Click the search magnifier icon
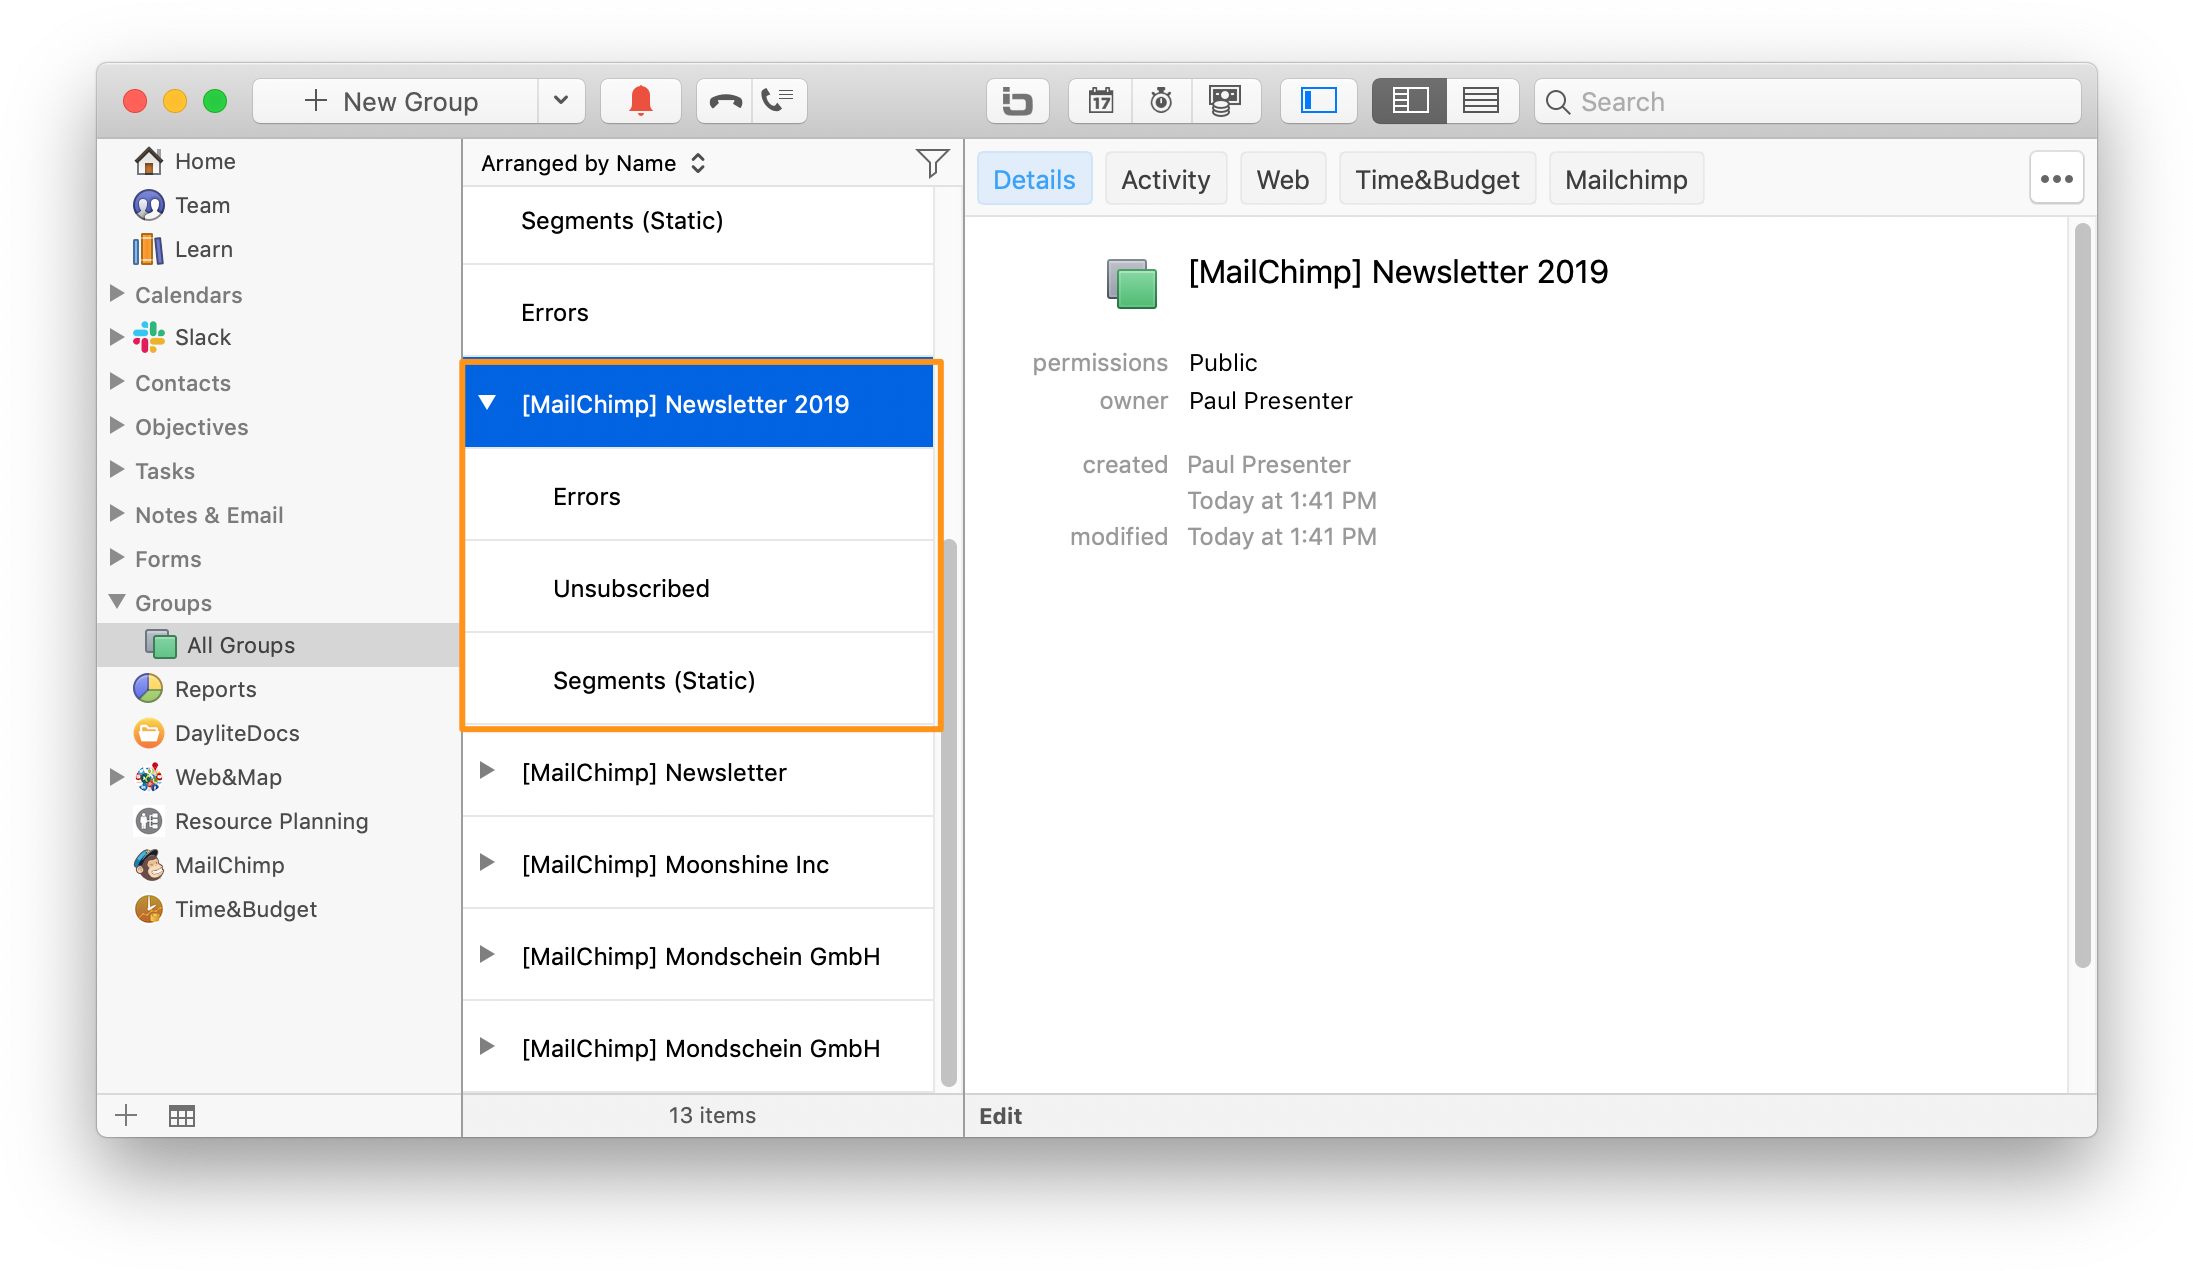 point(1557,101)
